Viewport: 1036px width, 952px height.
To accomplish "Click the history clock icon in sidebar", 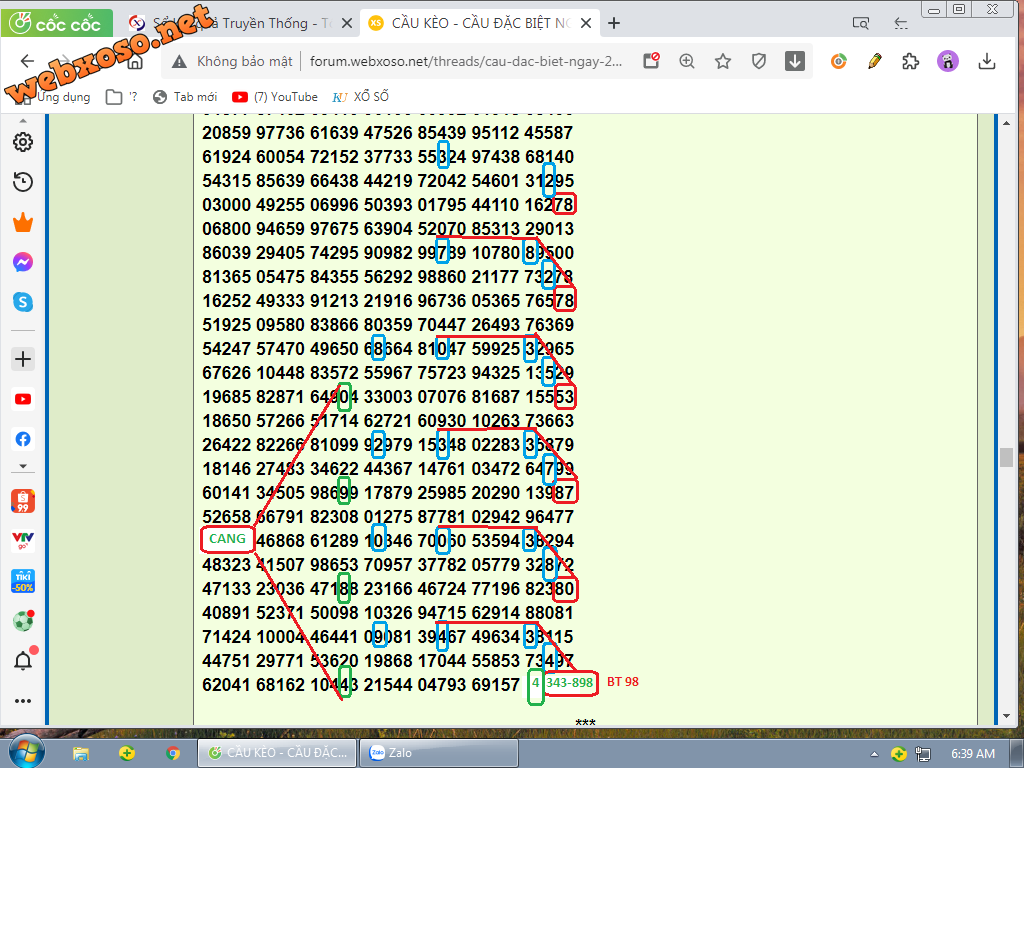I will (x=22, y=182).
